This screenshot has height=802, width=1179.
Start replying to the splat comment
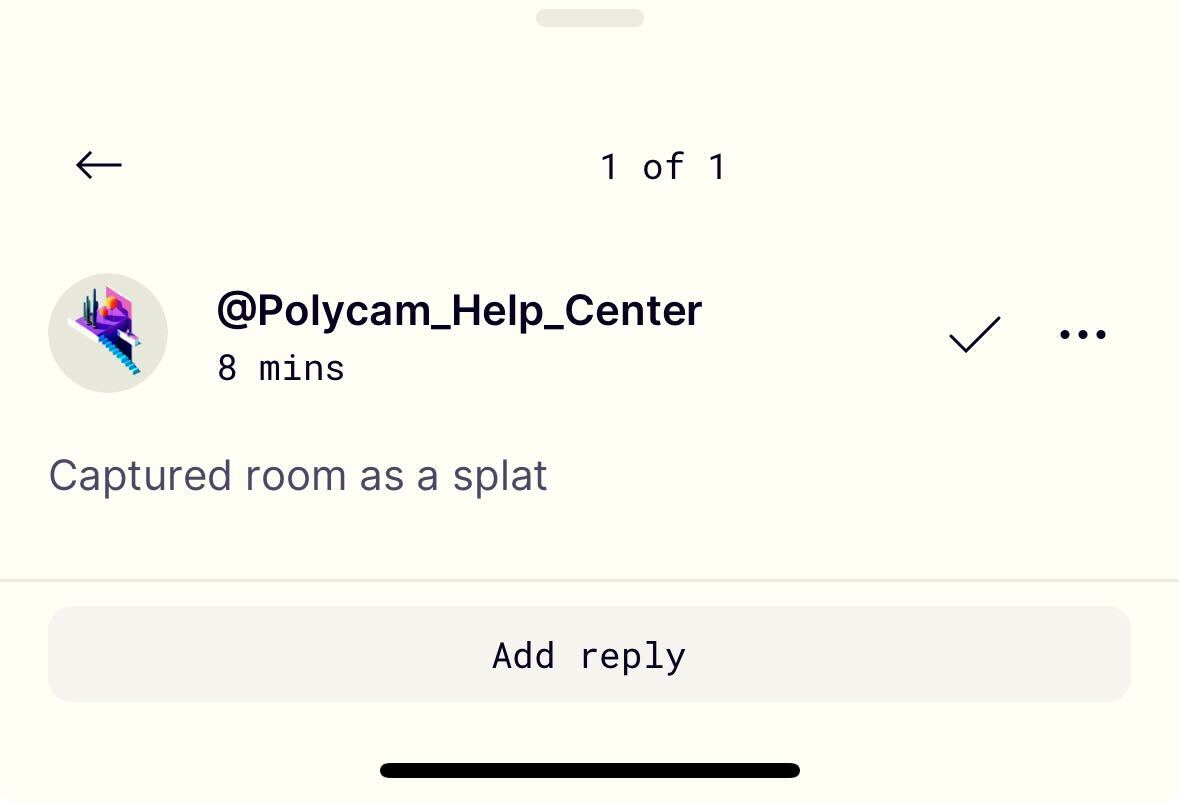pyautogui.click(x=590, y=654)
